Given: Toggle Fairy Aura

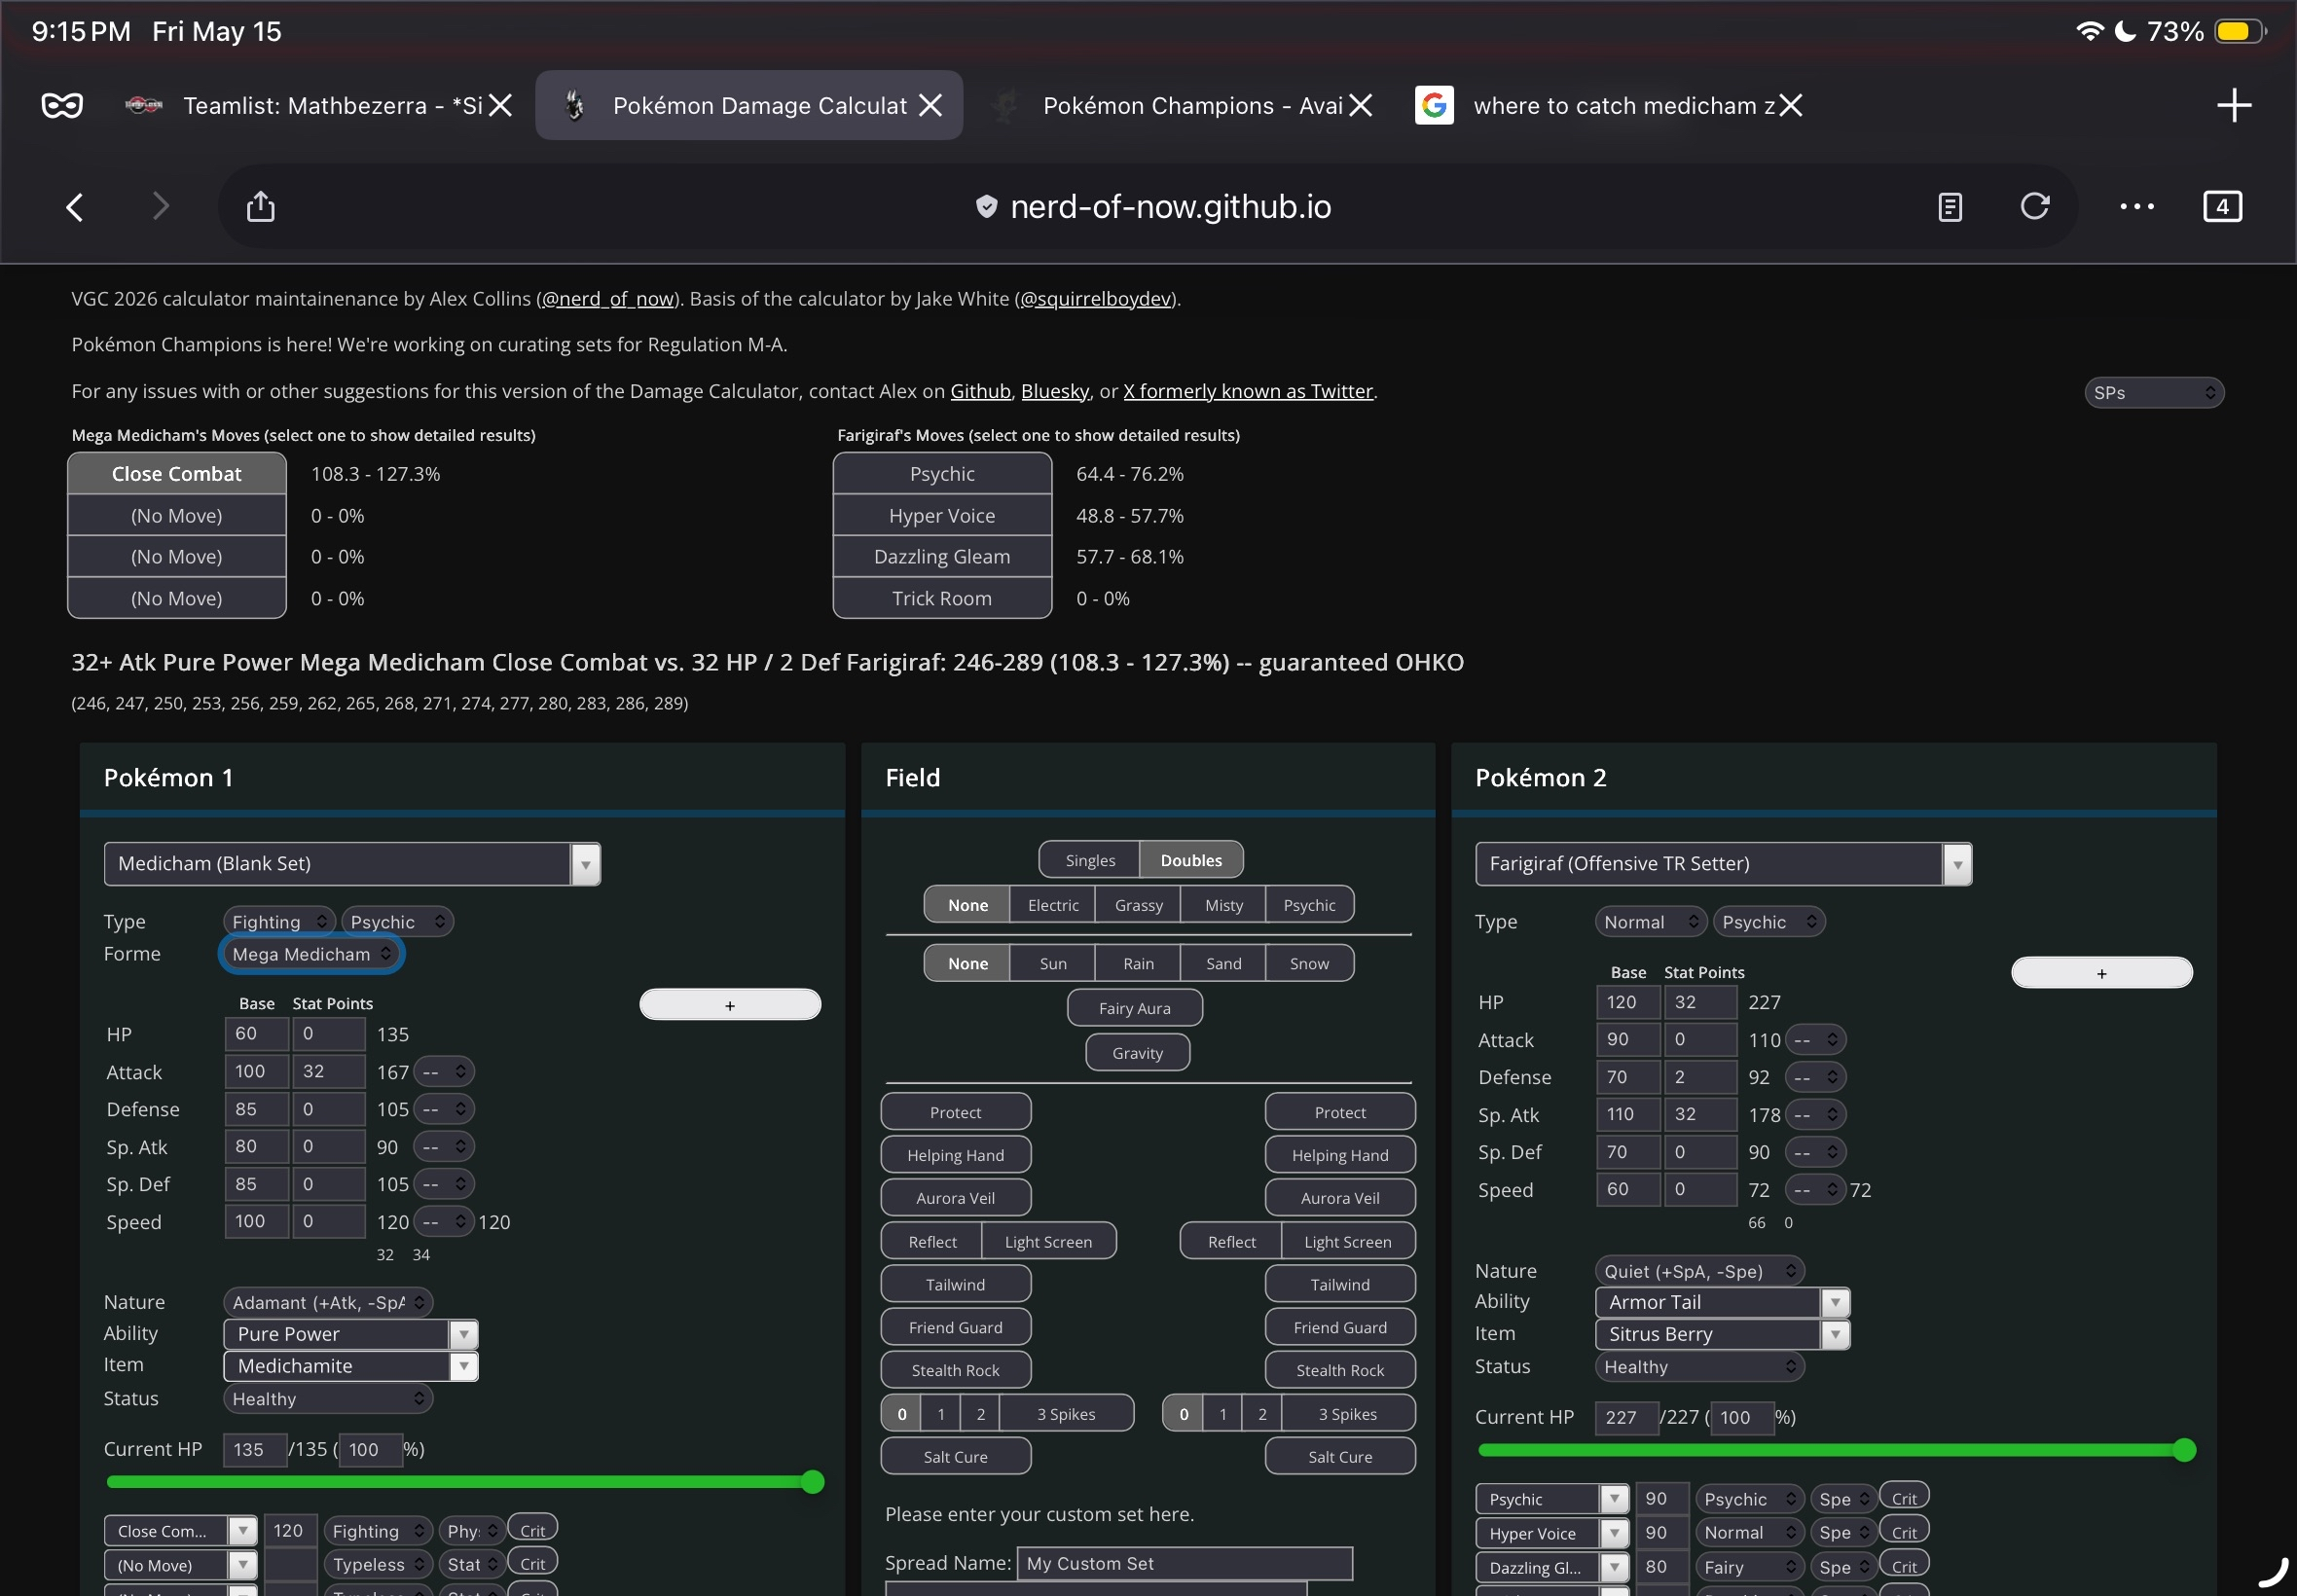Looking at the screenshot, I should pyautogui.click(x=1135, y=1008).
